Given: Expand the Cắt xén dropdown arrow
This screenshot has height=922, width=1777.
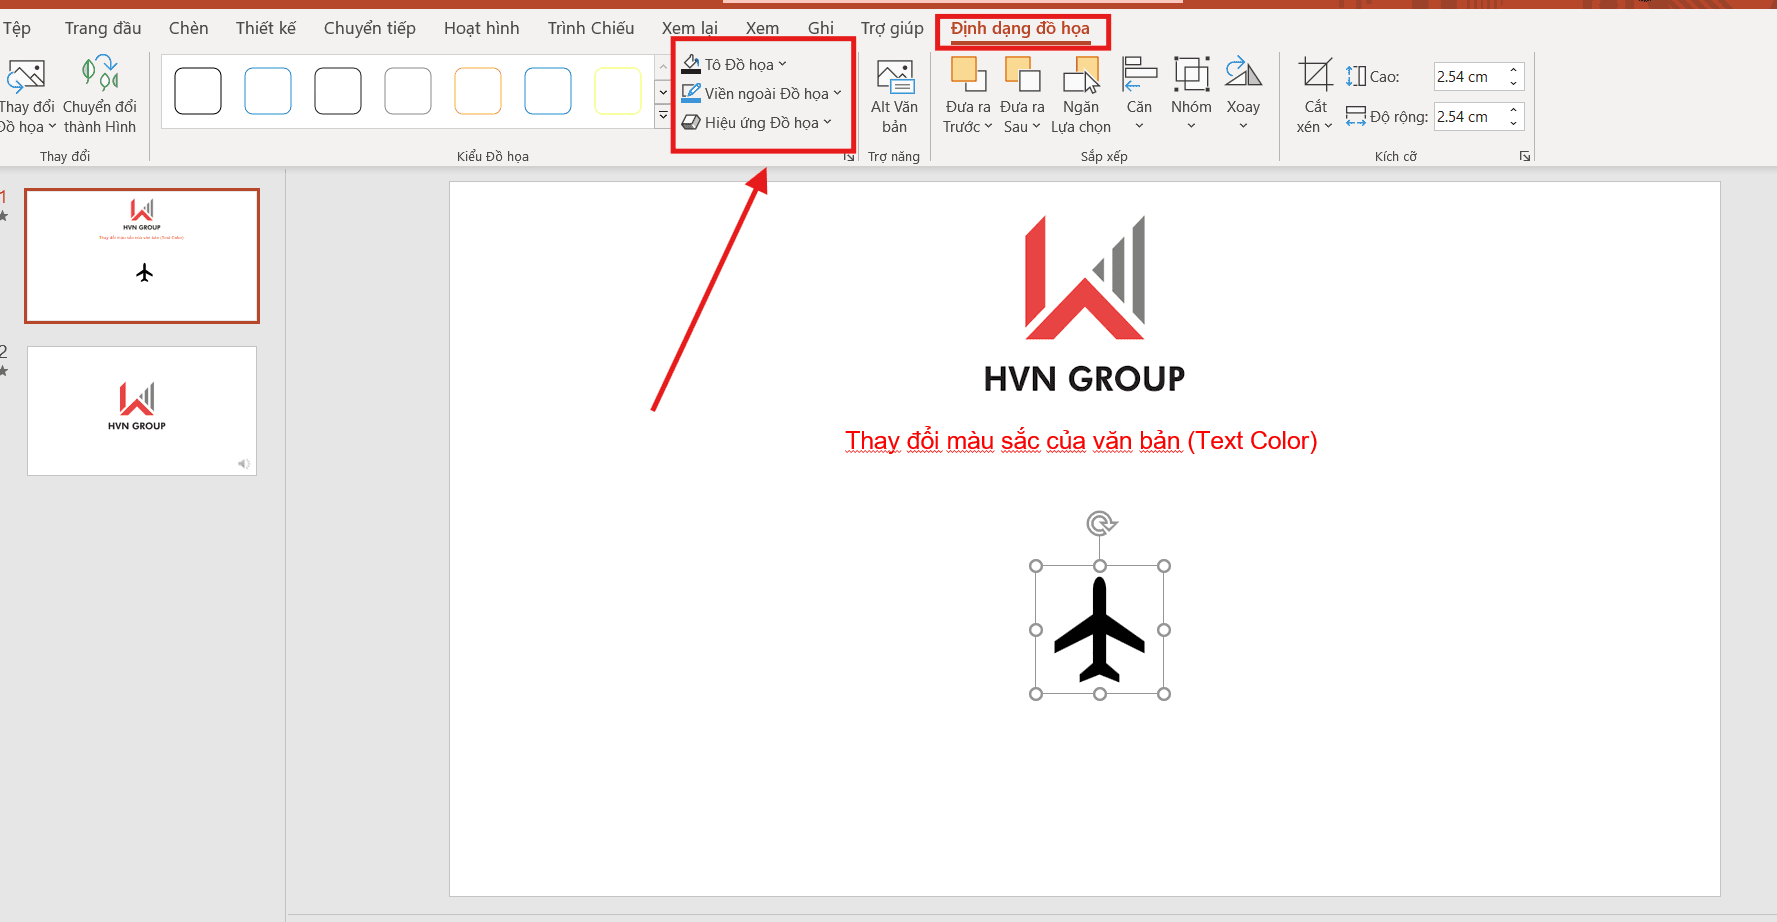Looking at the screenshot, I should click(x=1328, y=127).
